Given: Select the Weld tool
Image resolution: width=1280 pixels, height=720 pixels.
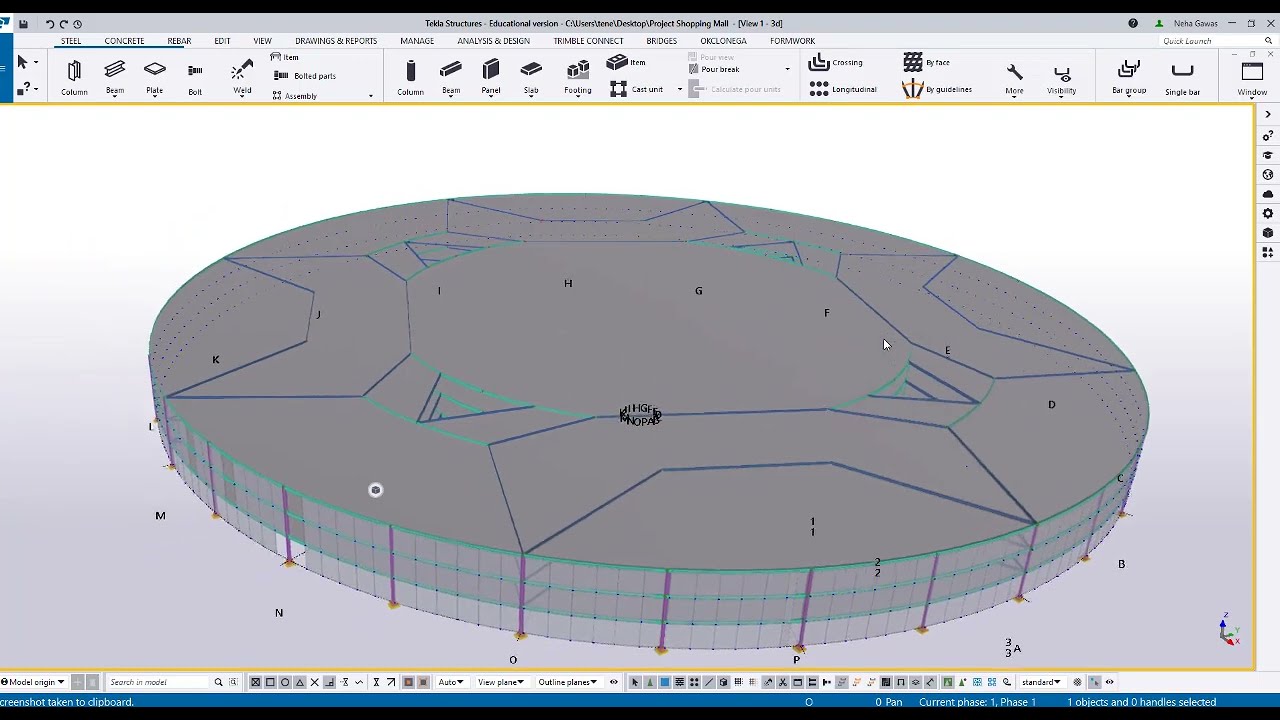Looking at the screenshot, I should point(242,78).
